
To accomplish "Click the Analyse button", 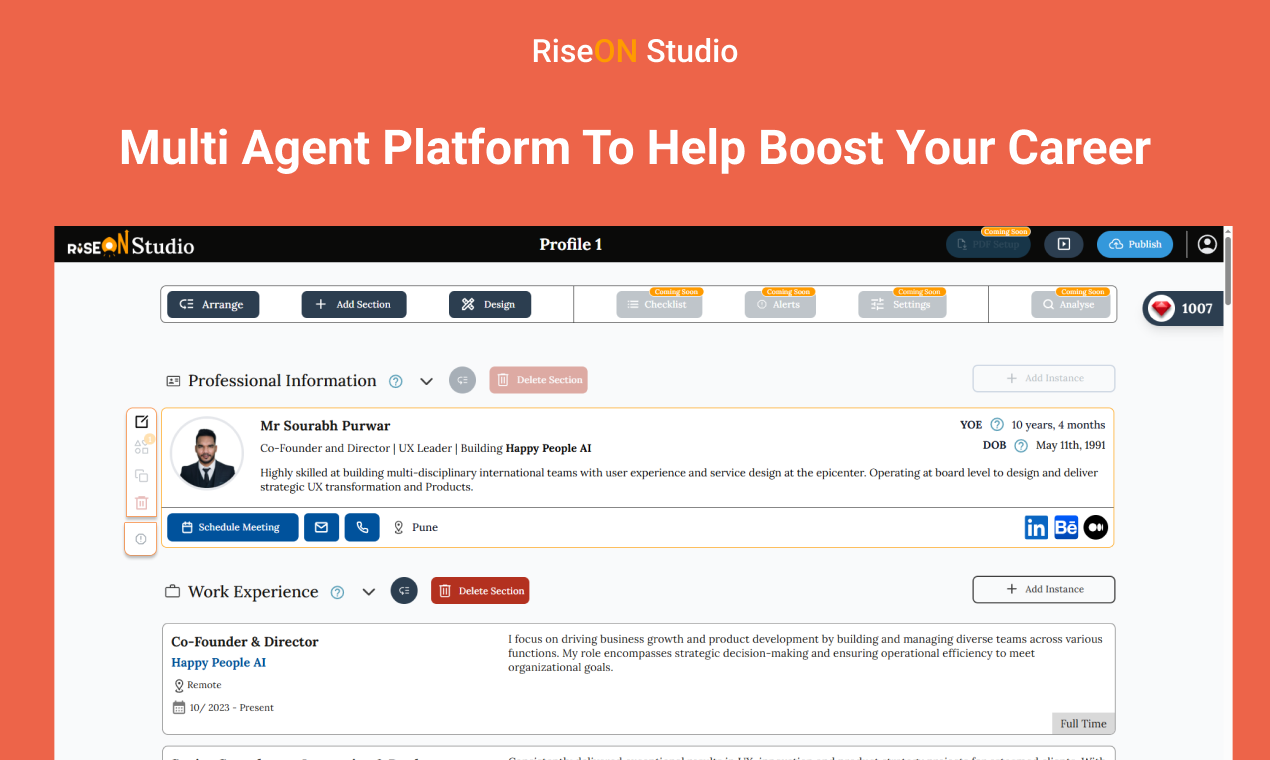I will point(1070,304).
